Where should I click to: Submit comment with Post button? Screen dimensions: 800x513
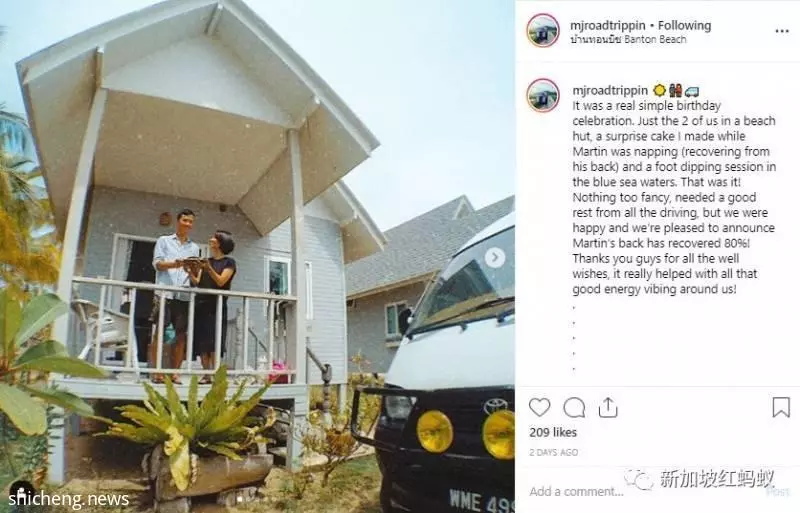click(777, 491)
